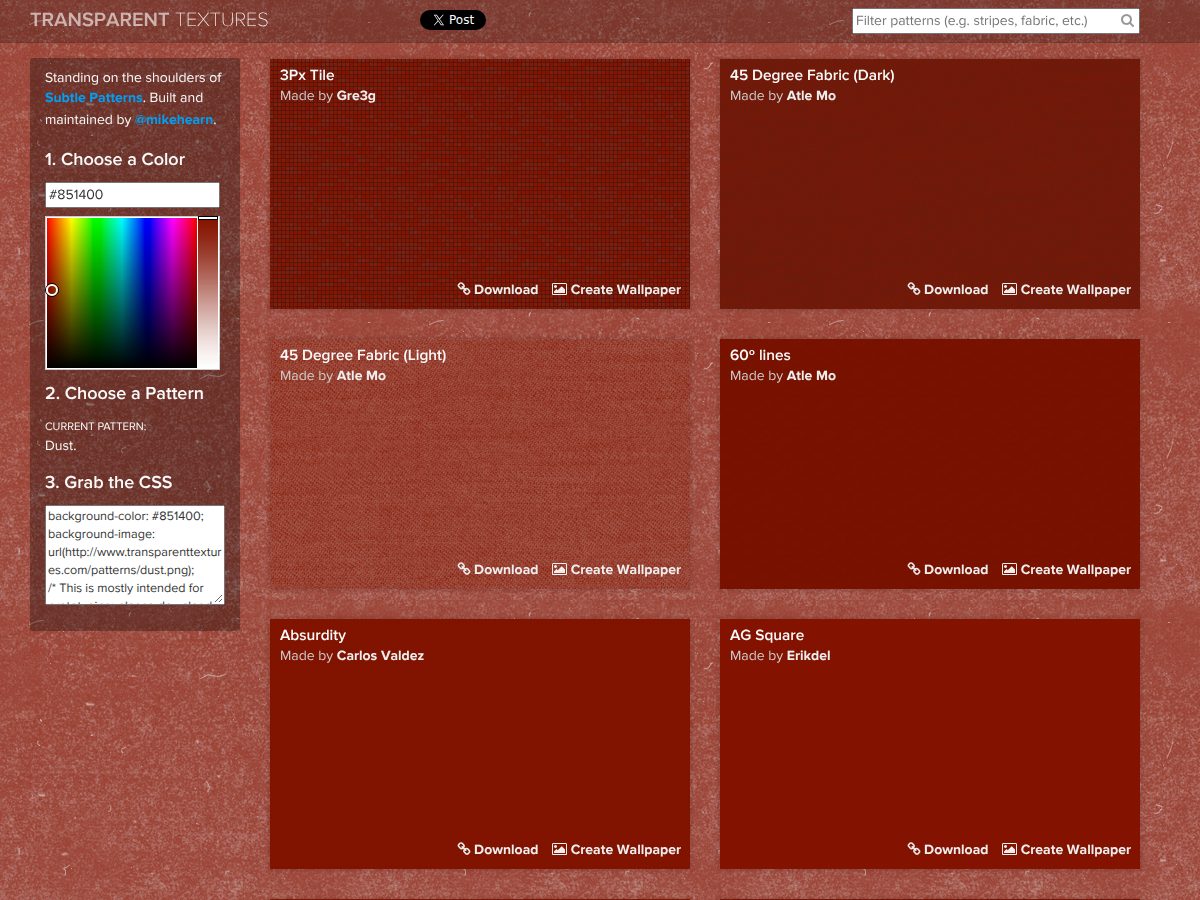This screenshot has height=900, width=1200.
Task: Click the '1. Choose a Color' heading
Action: tap(115, 160)
